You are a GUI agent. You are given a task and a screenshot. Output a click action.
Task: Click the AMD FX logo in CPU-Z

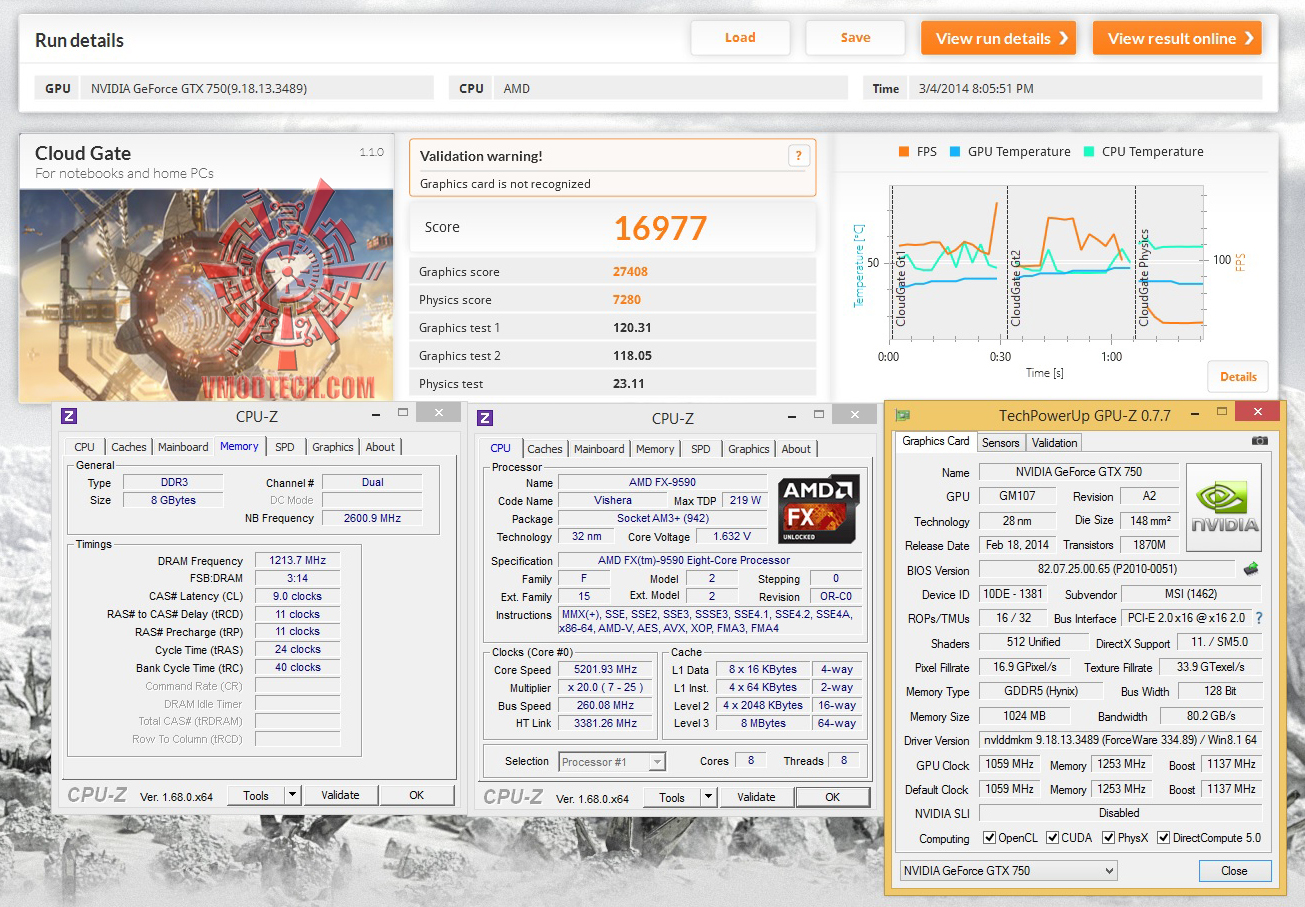(820, 508)
